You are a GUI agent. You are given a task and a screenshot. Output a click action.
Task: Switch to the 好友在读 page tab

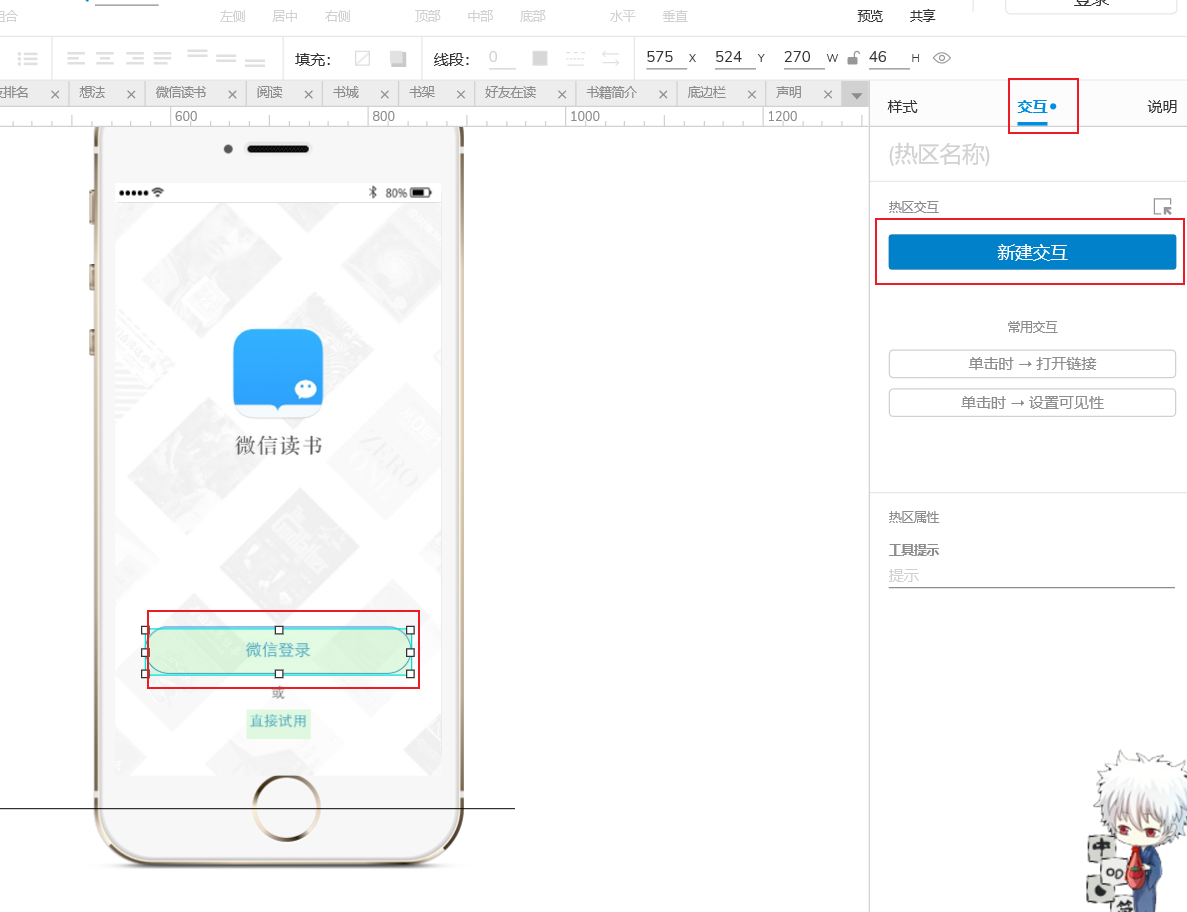point(510,92)
